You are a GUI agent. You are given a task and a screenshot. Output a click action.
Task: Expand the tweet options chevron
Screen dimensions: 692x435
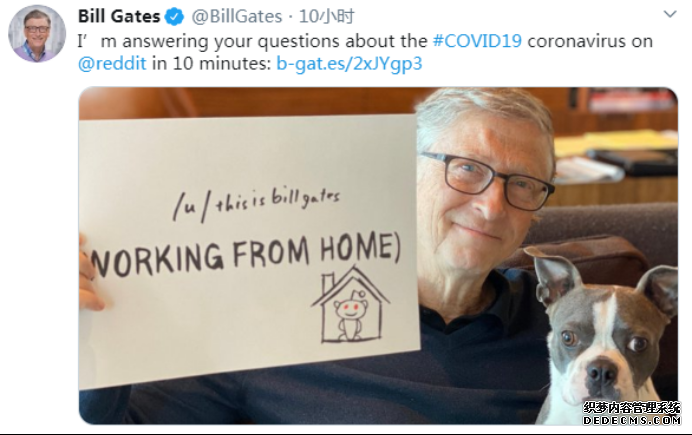[x=670, y=14]
